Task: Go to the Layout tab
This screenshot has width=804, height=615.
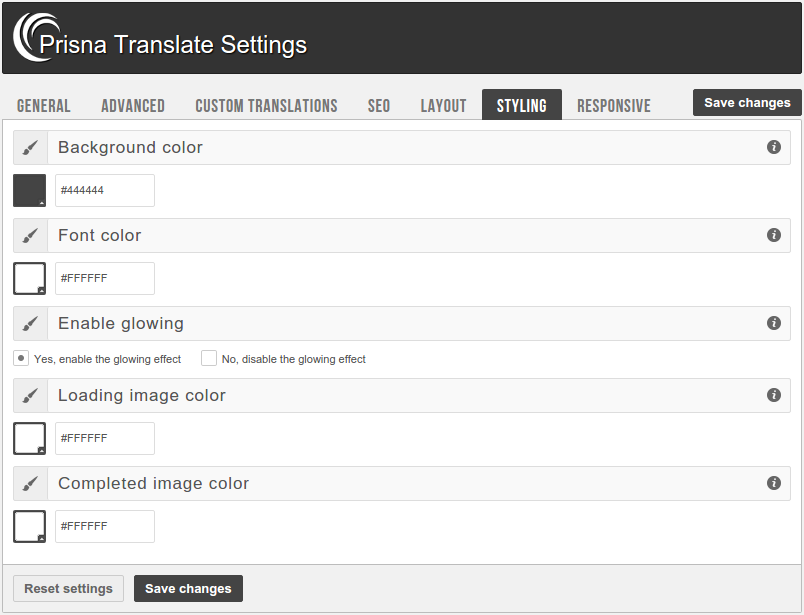Action: [x=444, y=106]
